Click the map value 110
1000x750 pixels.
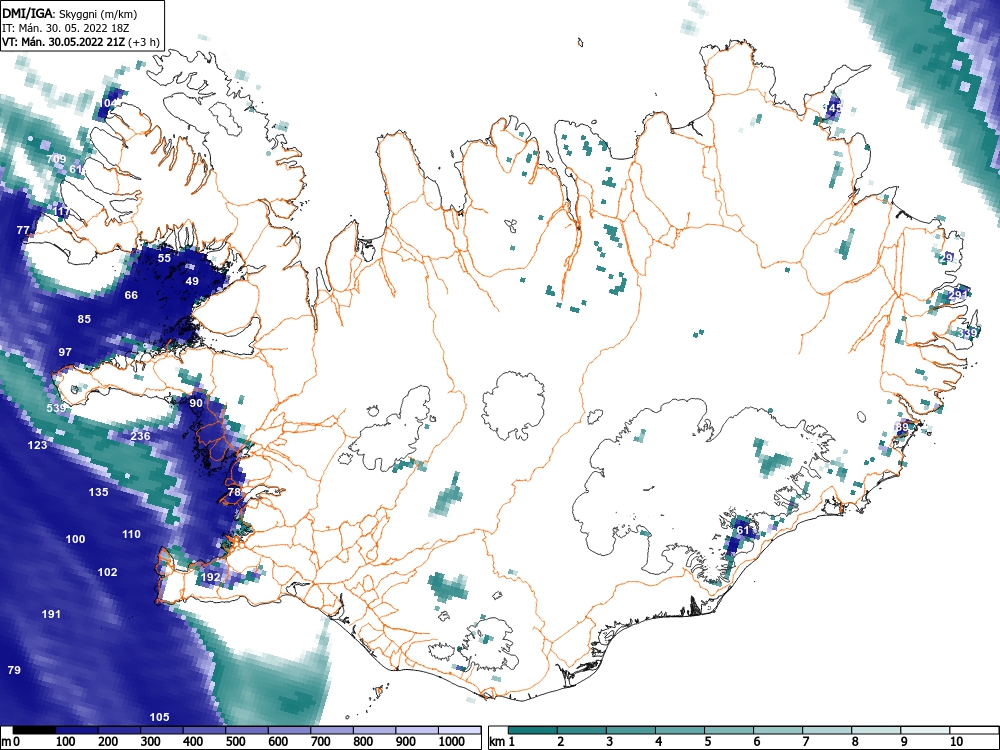click(131, 534)
